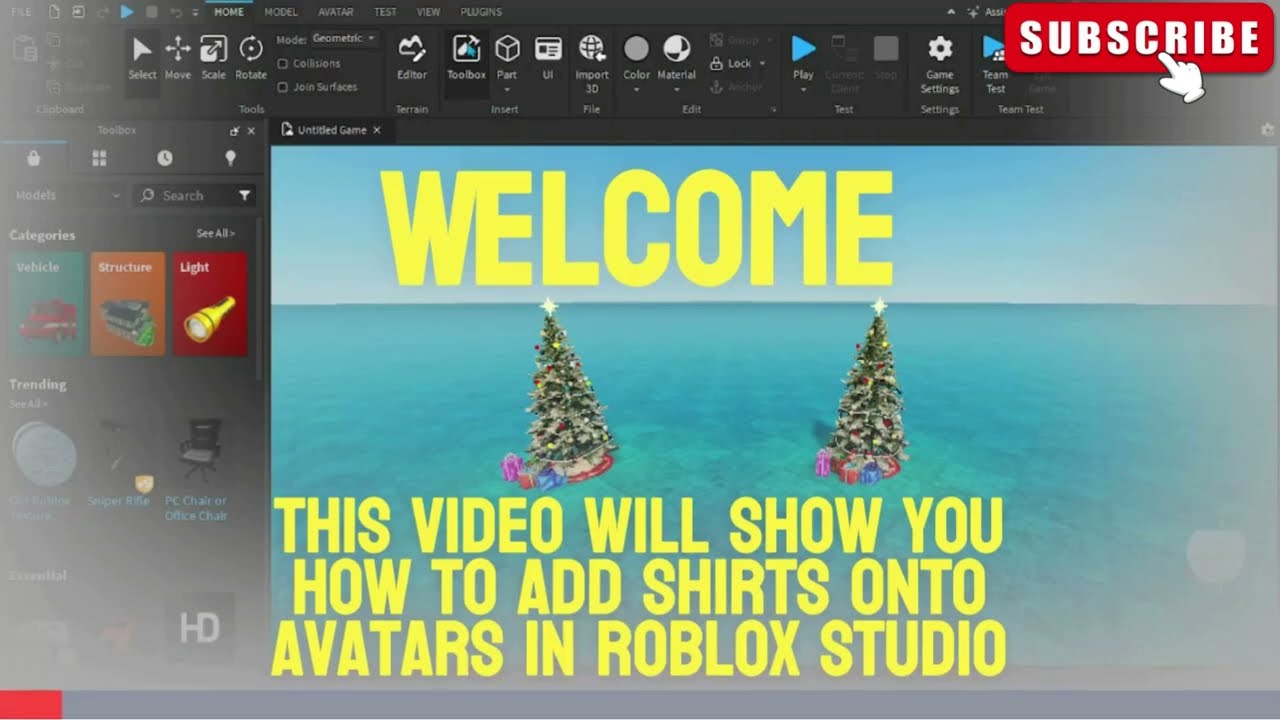
Task: Click the quick-access blue Play arrow
Action: click(127, 12)
